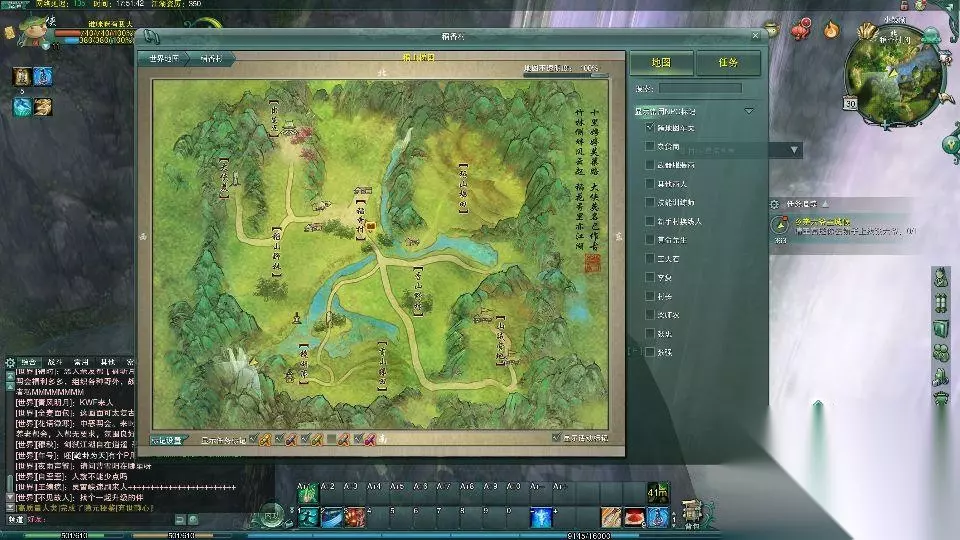This screenshot has height=540, width=960.
Task: Select the 综合 chat tab
Action: point(29,362)
